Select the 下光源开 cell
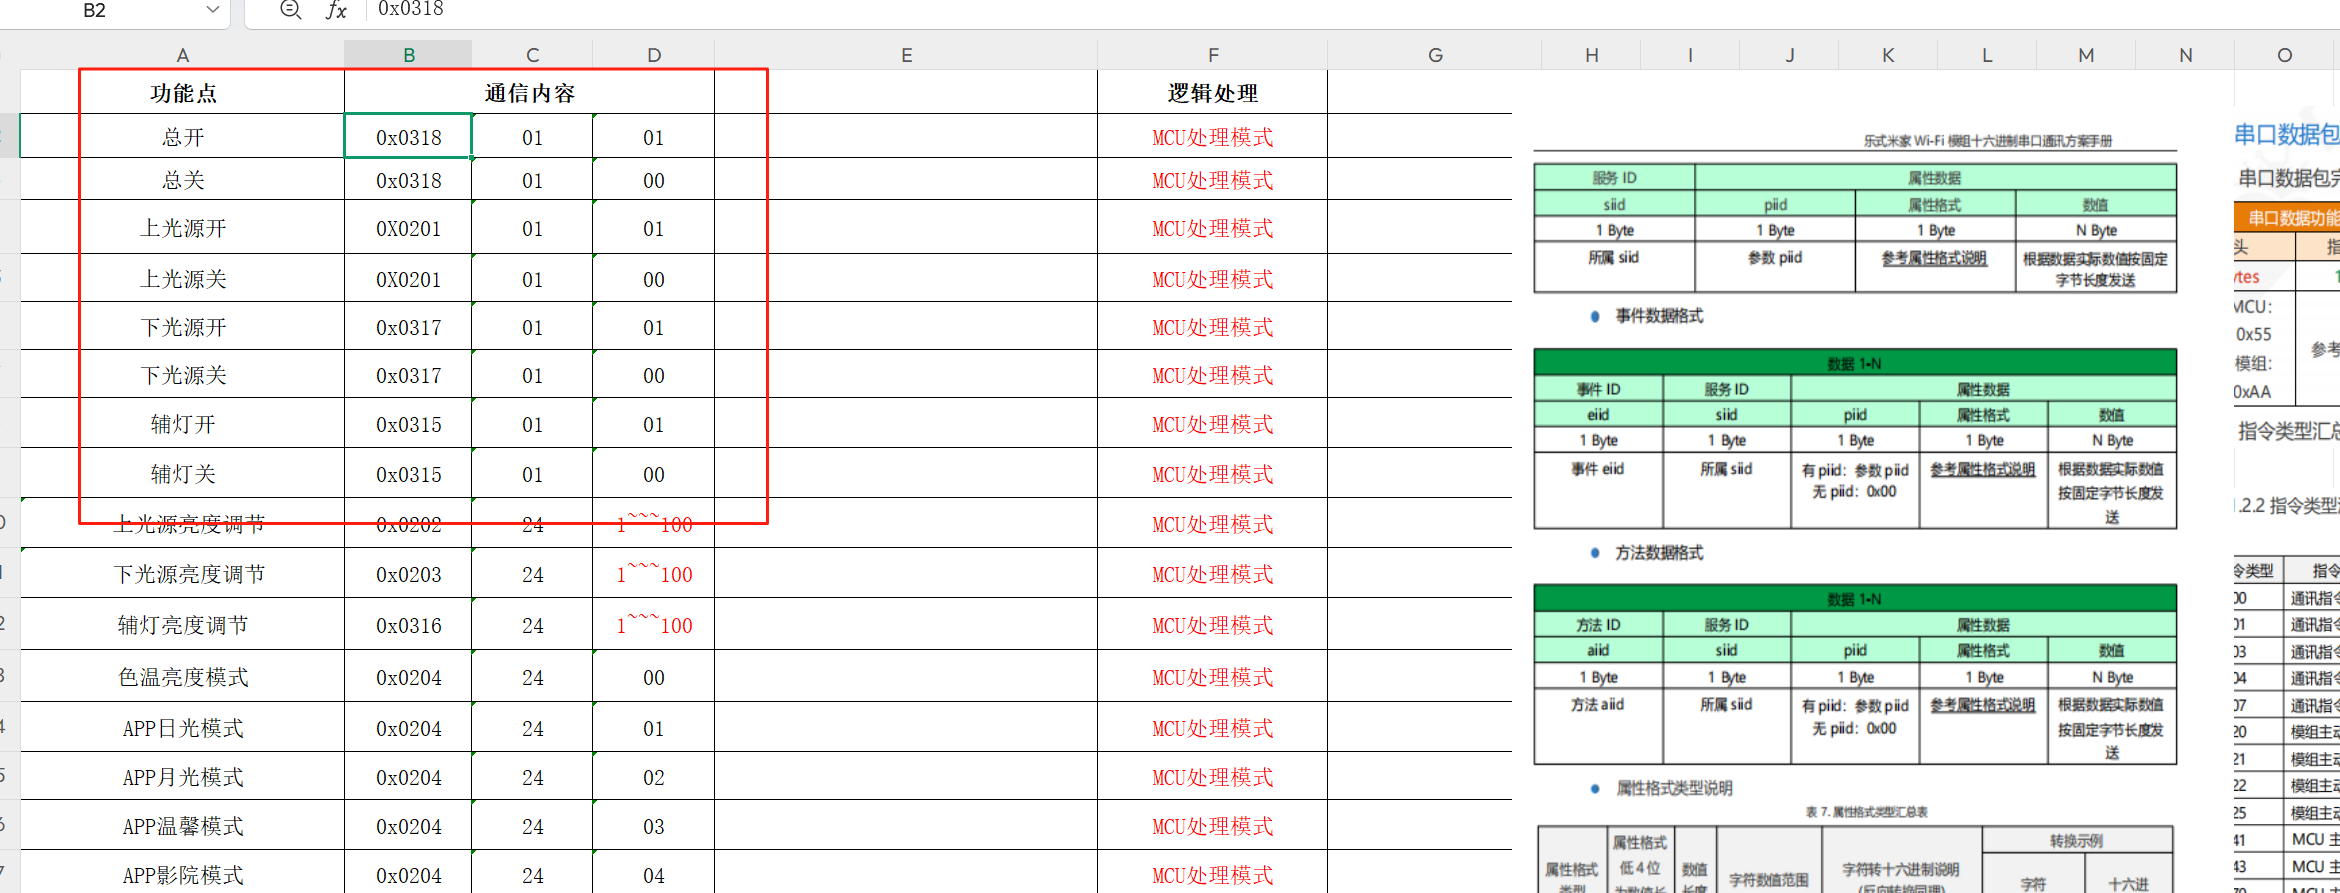The height and width of the screenshot is (893, 2340). (182, 327)
